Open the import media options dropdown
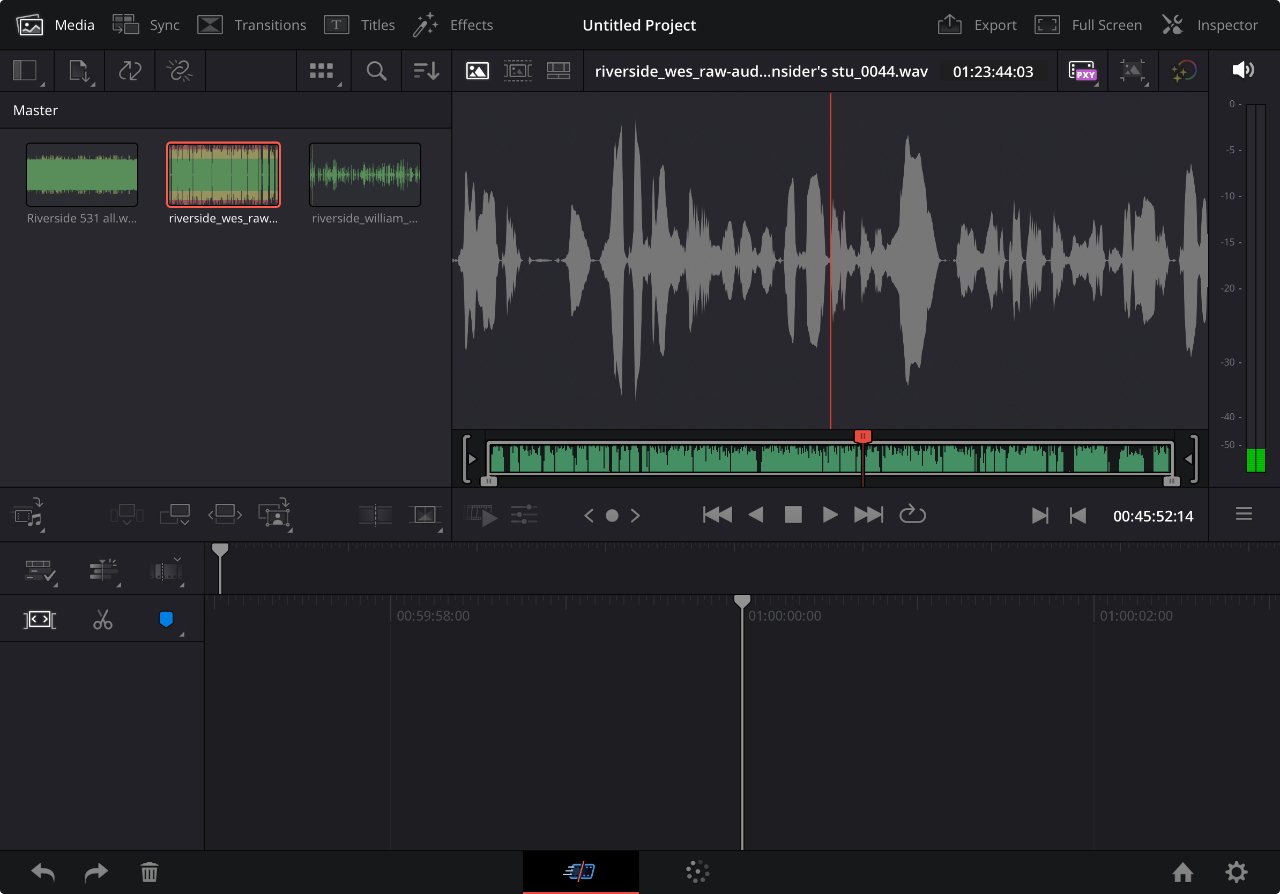 click(x=79, y=71)
